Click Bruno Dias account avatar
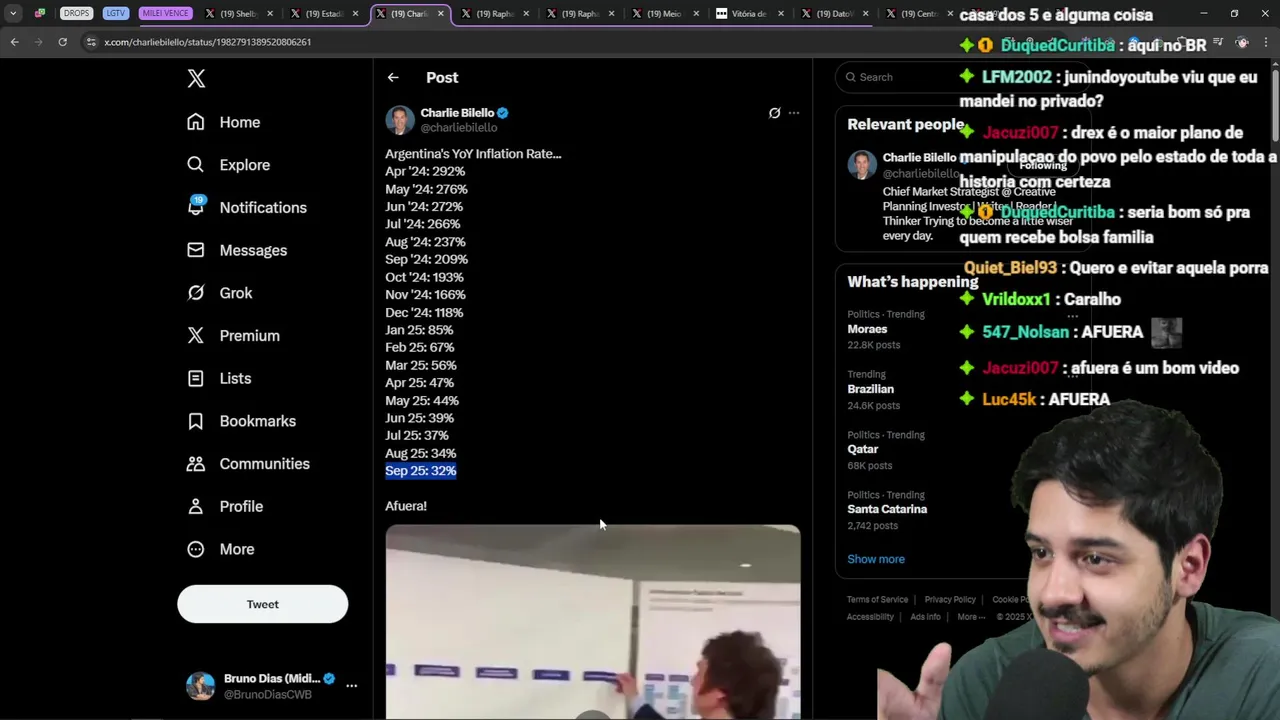 [x=200, y=686]
